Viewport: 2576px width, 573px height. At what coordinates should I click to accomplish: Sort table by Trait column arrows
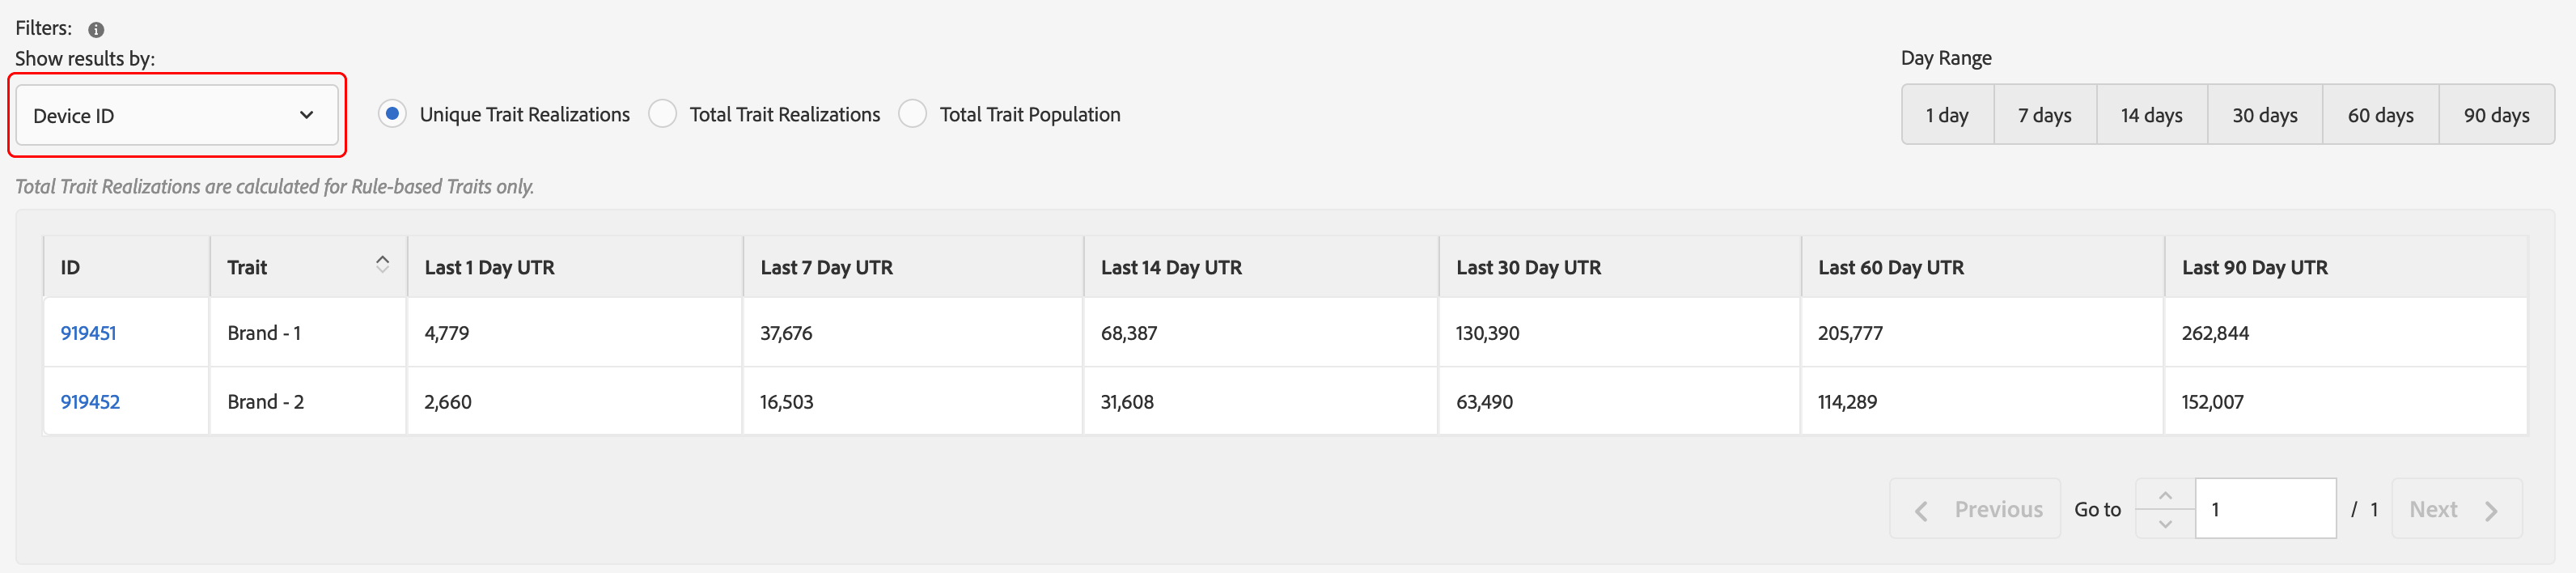[382, 264]
